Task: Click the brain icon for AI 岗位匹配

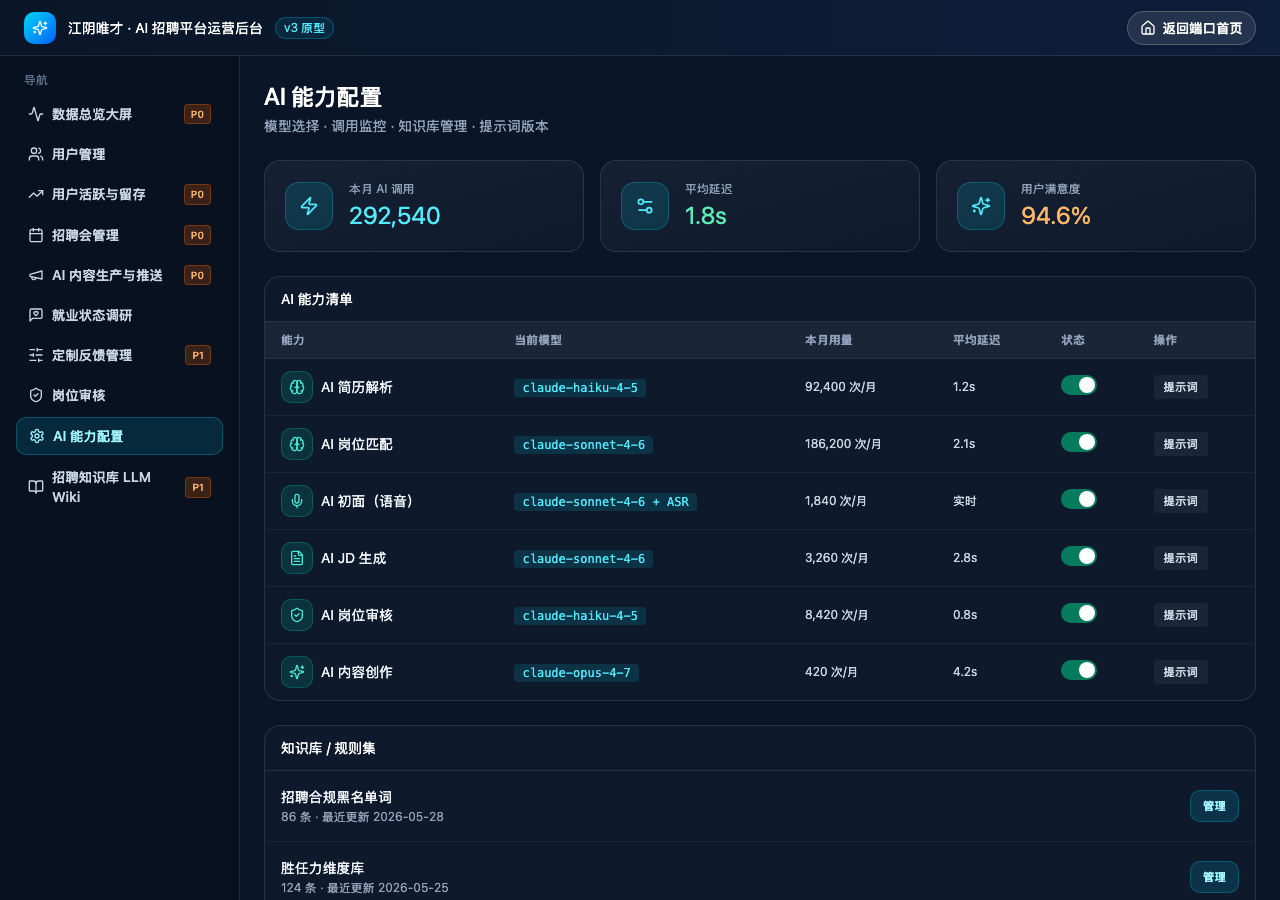Action: 297,444
